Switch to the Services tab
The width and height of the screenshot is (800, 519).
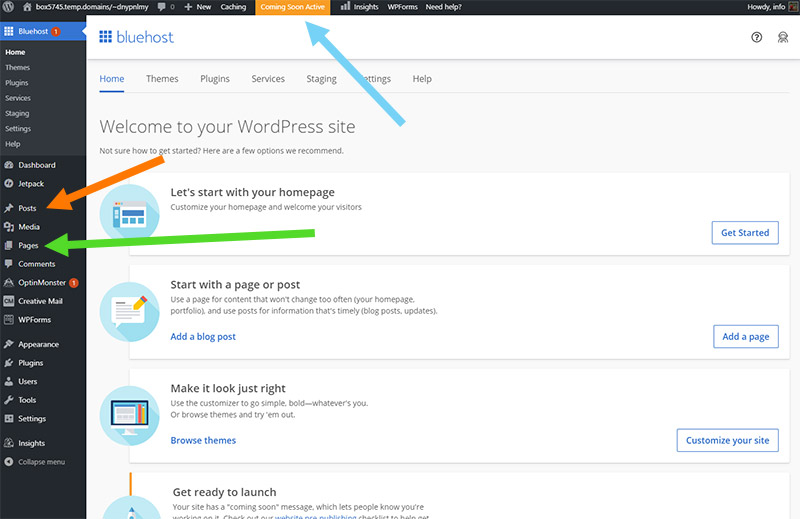tap(268, 79)
